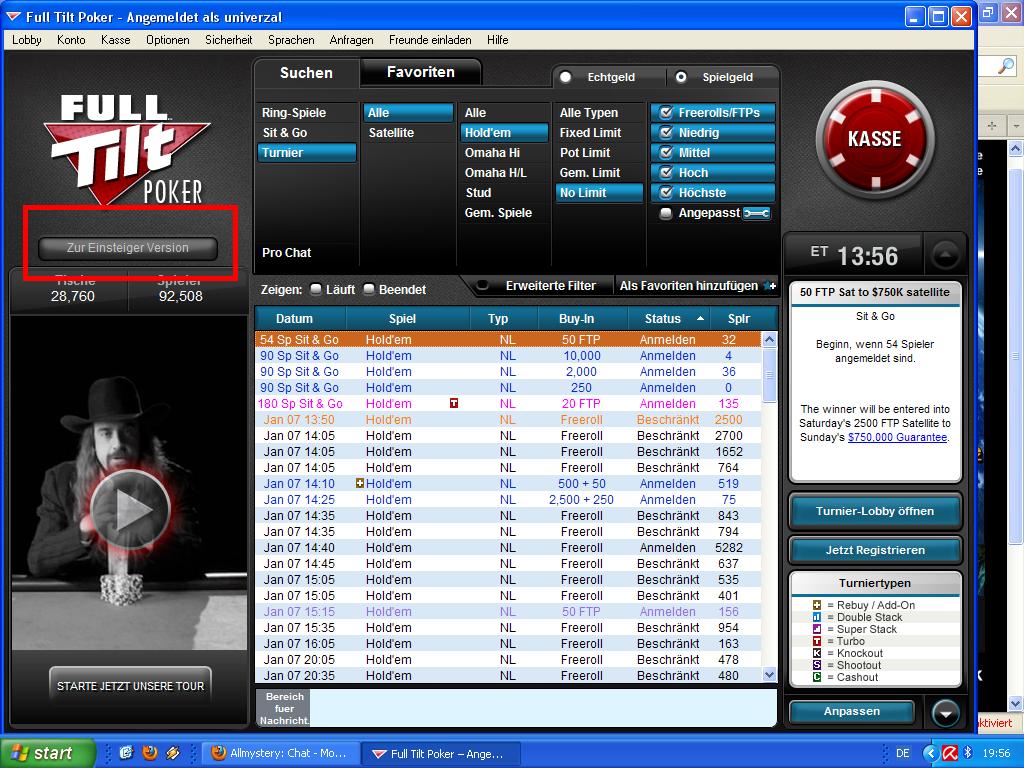Click the Anpassen button
Screen dimensions: 1024x768
(x=852, y=711)
